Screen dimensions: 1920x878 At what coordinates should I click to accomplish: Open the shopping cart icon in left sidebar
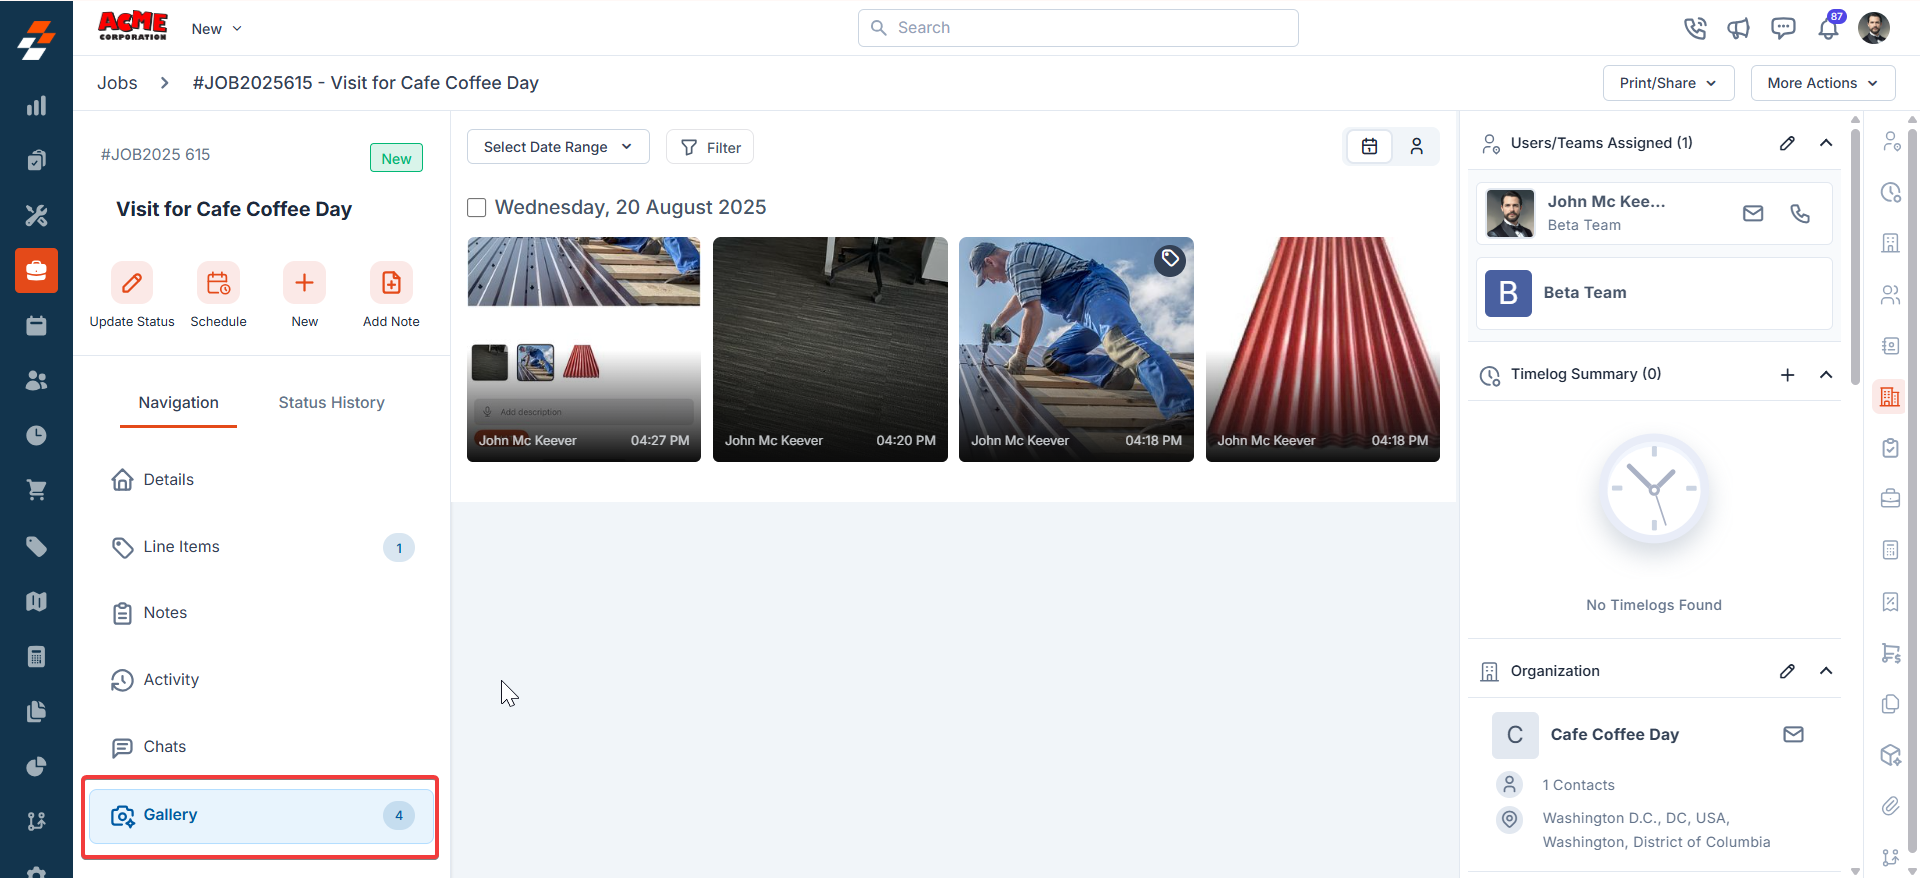click(36, 490)
